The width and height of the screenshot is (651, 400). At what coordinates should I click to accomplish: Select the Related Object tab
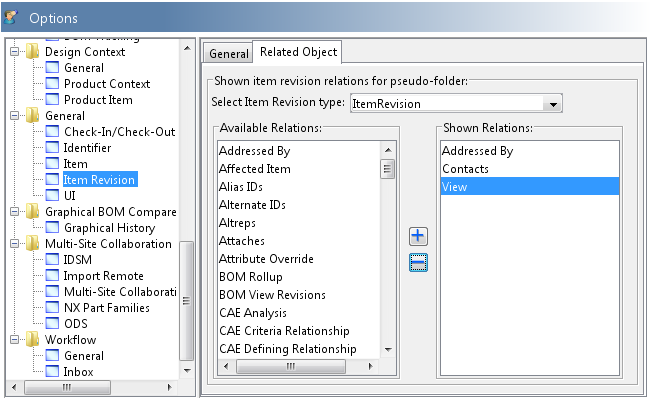297,52
